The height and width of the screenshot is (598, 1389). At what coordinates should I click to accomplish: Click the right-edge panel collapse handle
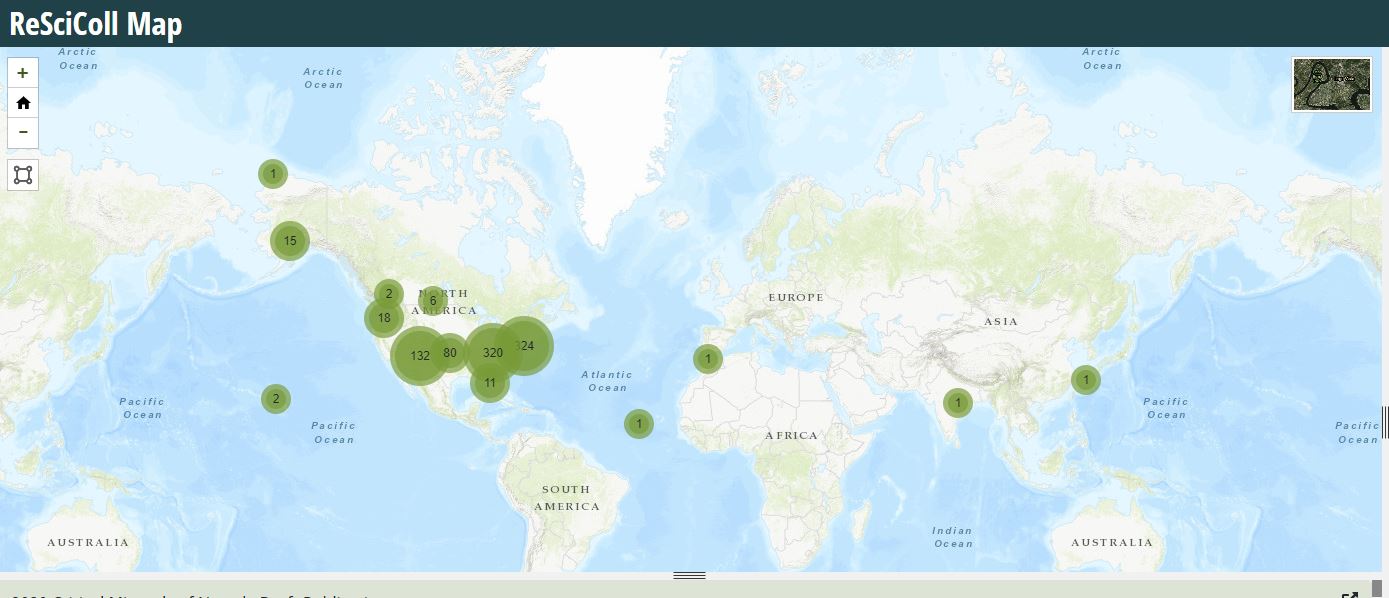1385,422
